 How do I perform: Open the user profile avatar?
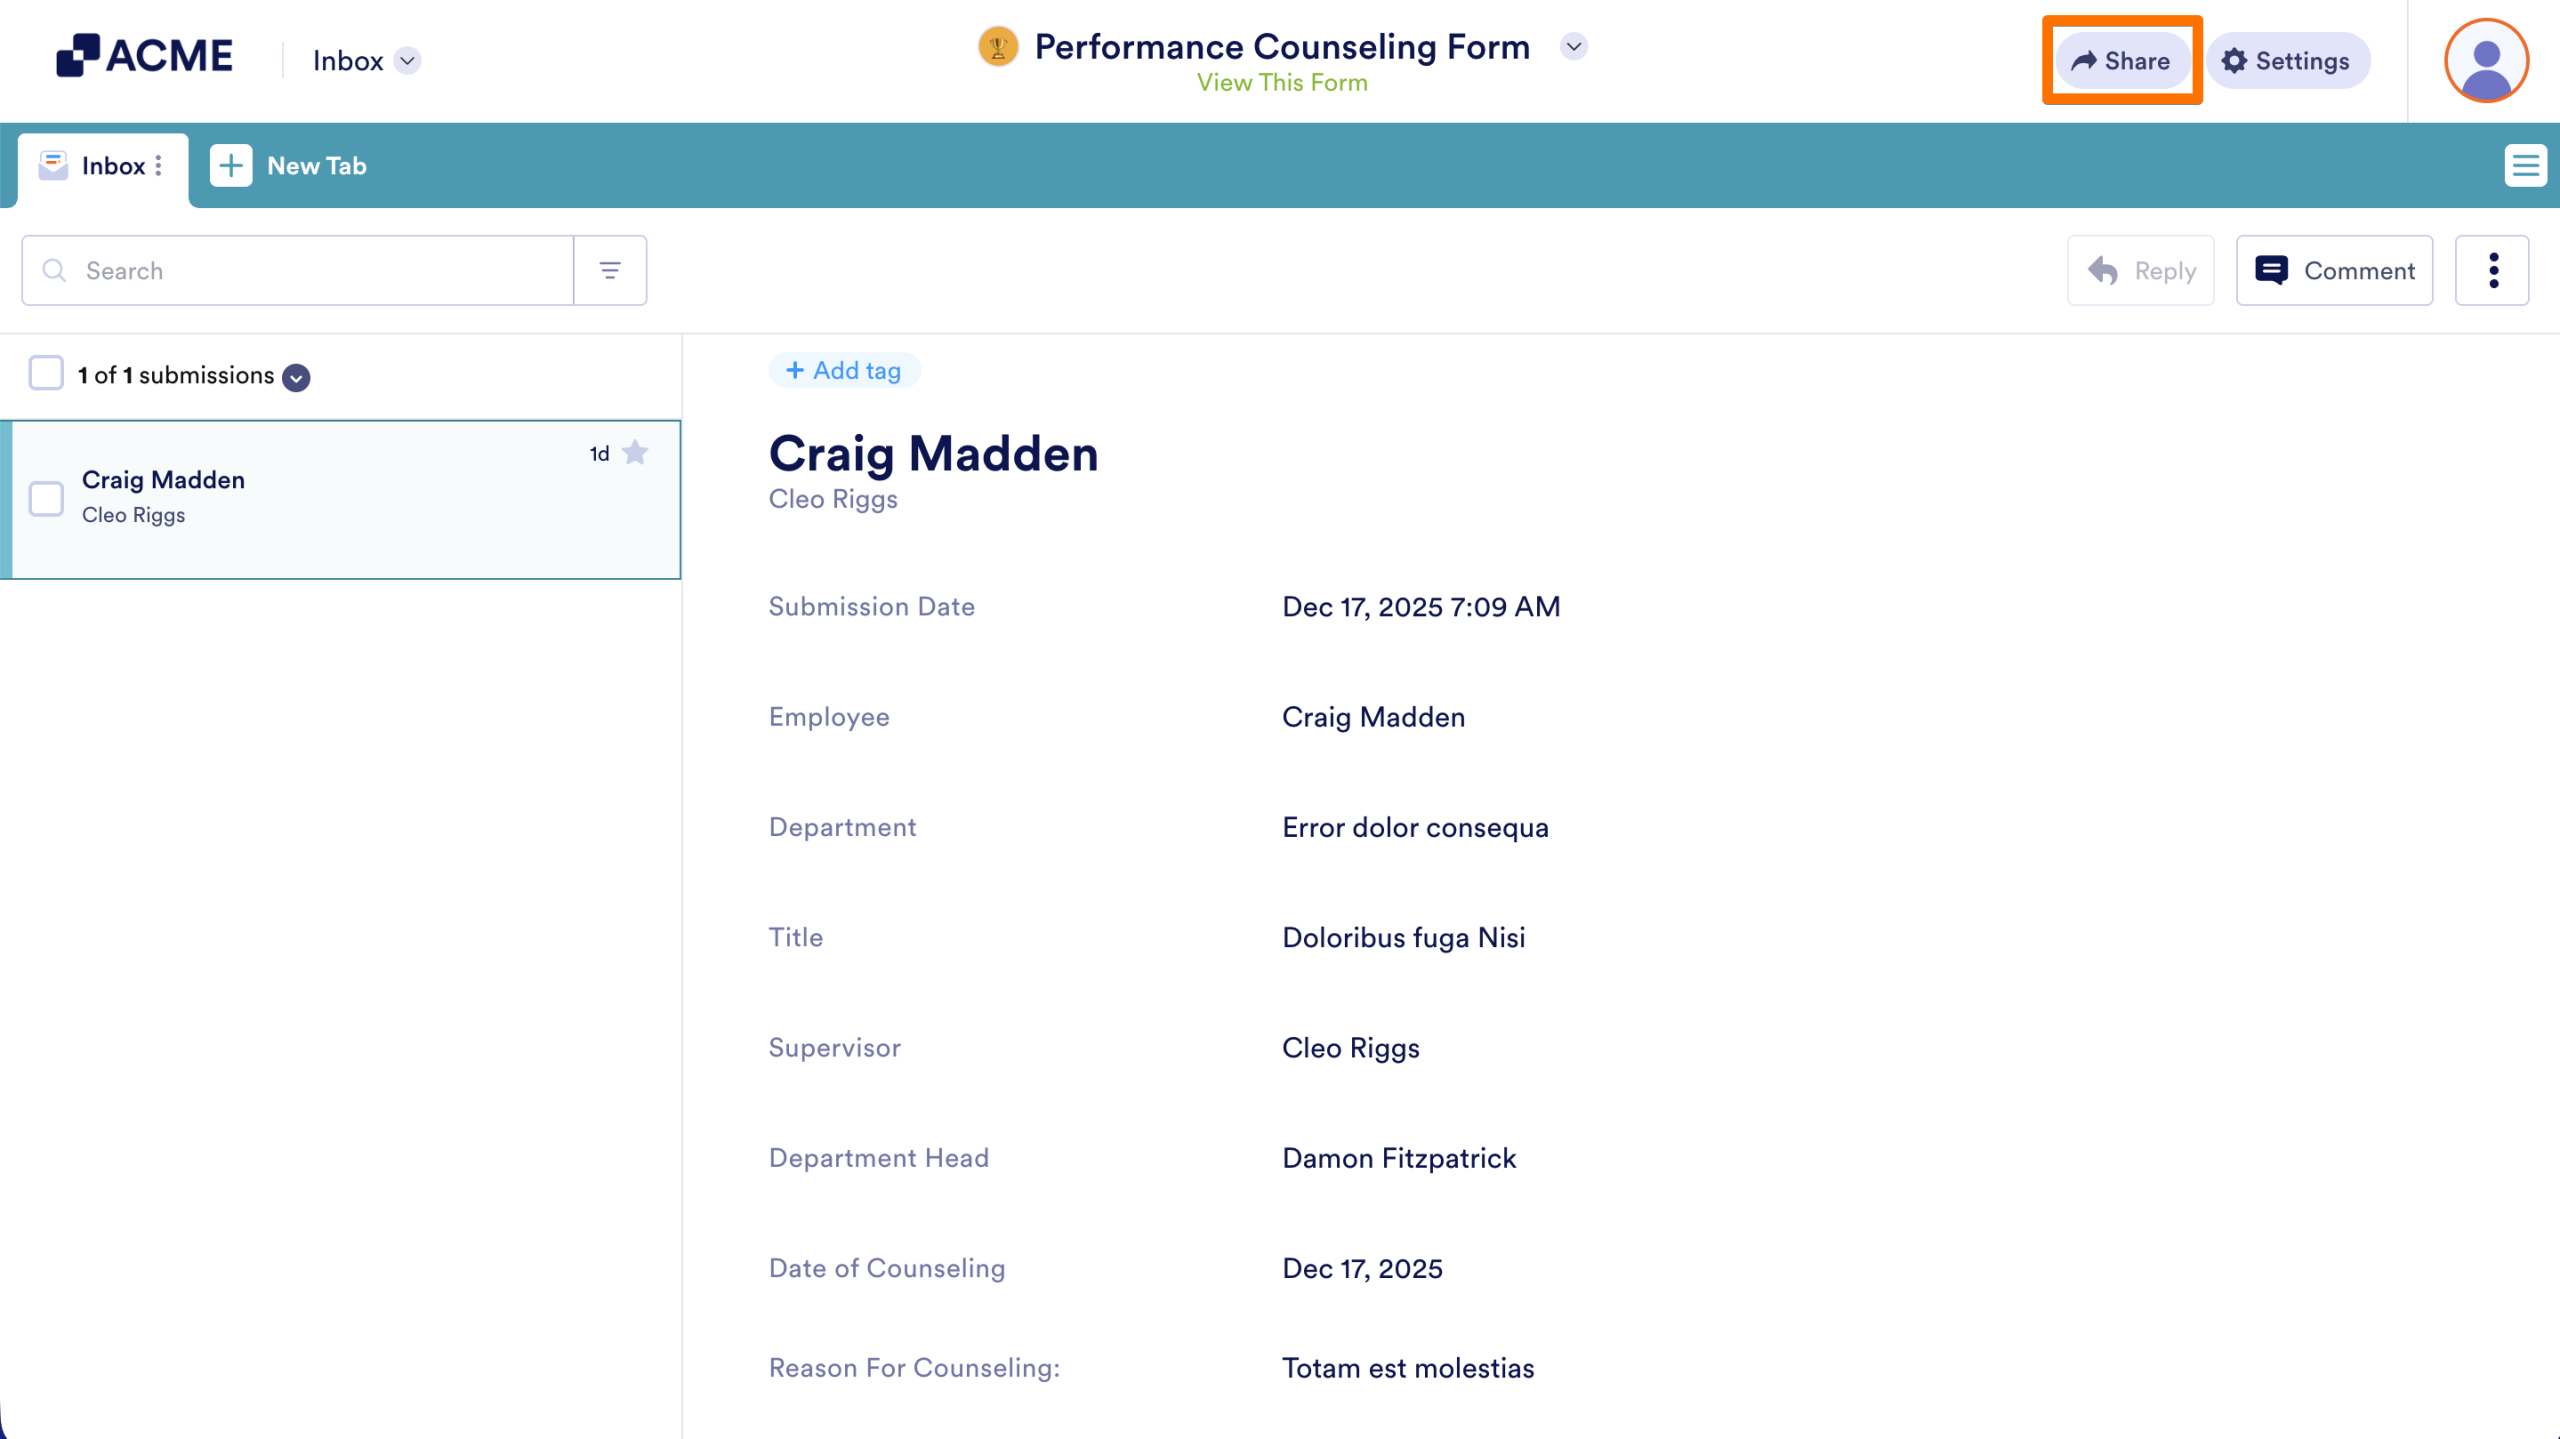pos(2486,61)
